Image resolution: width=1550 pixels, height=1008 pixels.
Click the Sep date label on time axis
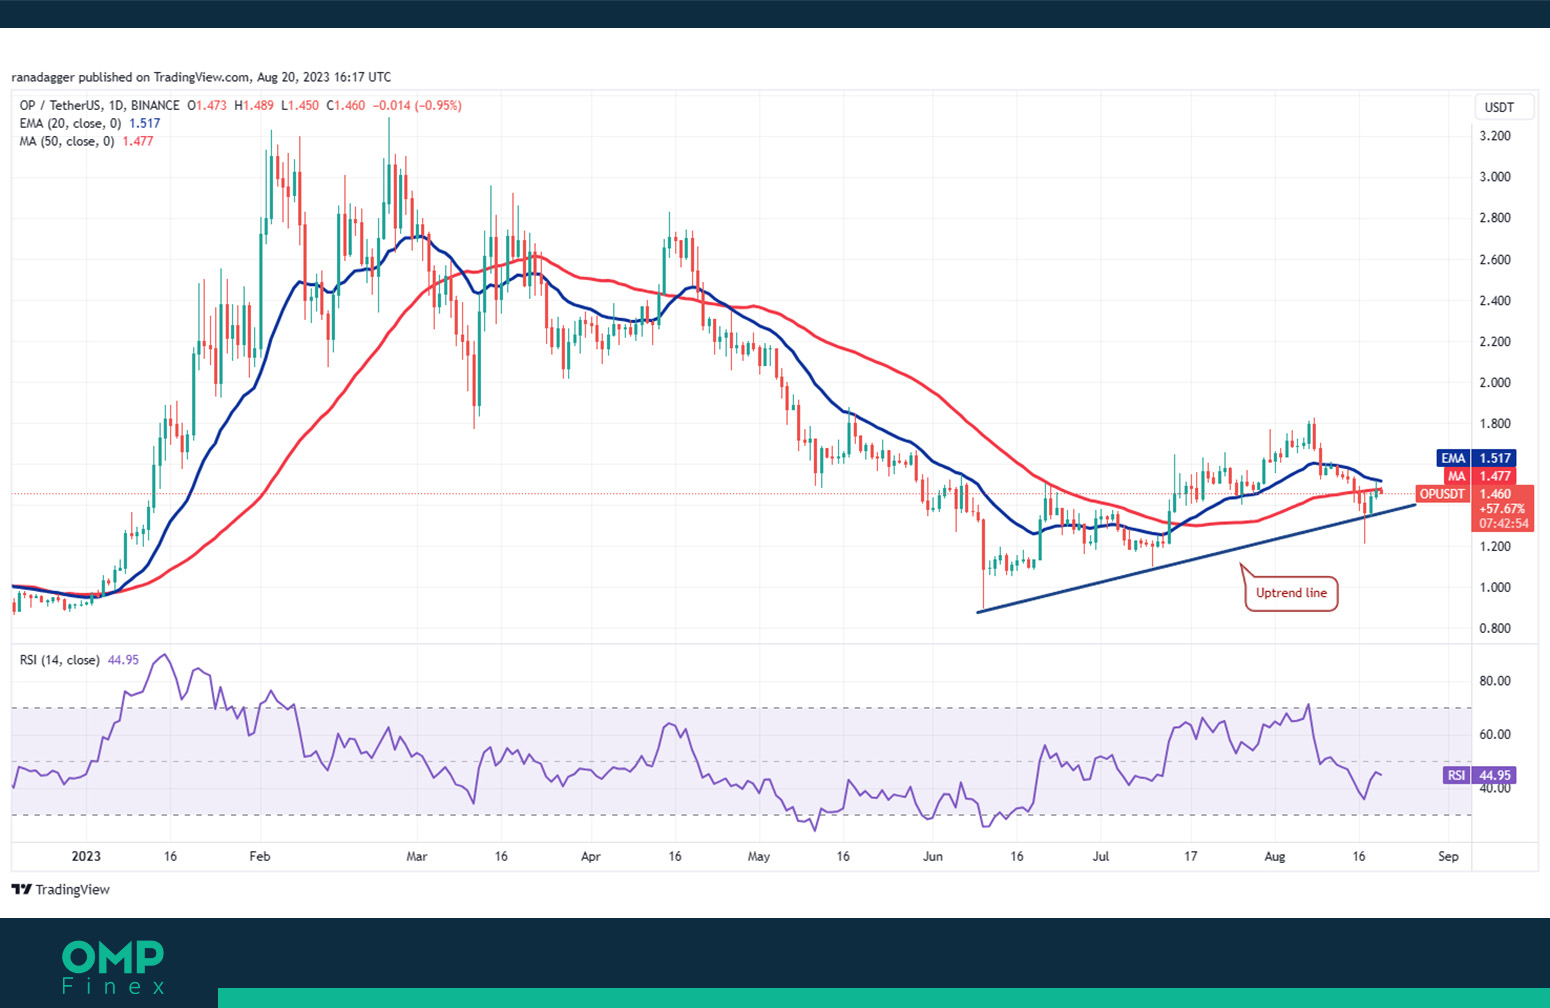(1448, 856)
